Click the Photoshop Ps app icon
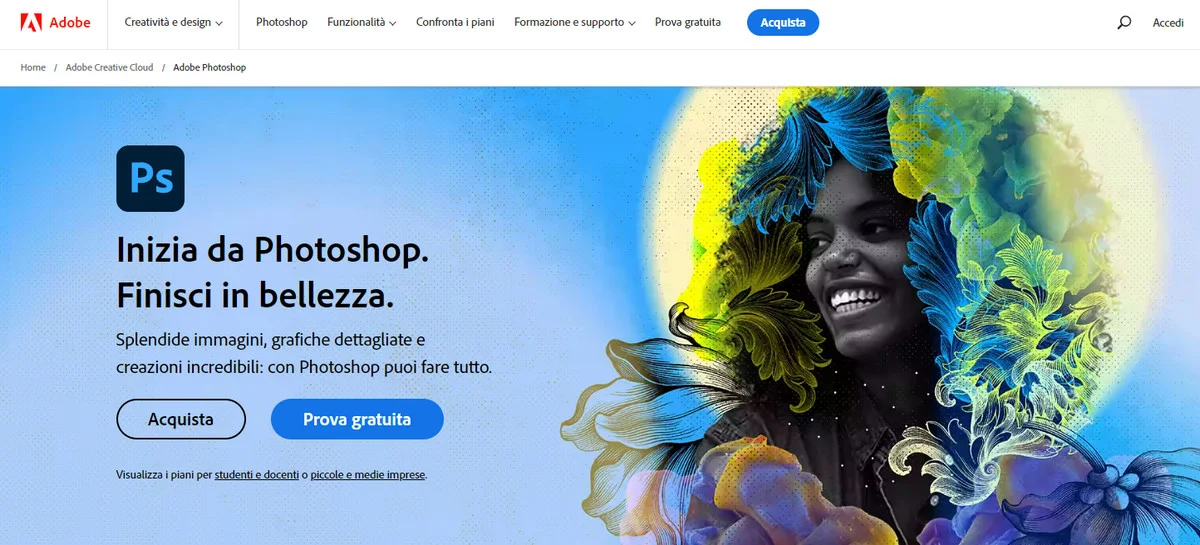The width and height of the screenshot is (1200, 545). [x=151, y=178]
